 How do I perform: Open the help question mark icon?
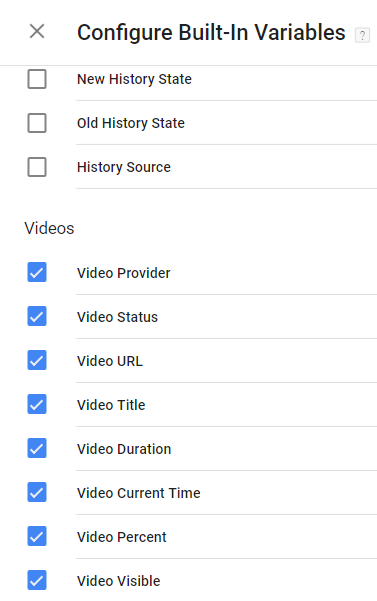tap(362, 35)
